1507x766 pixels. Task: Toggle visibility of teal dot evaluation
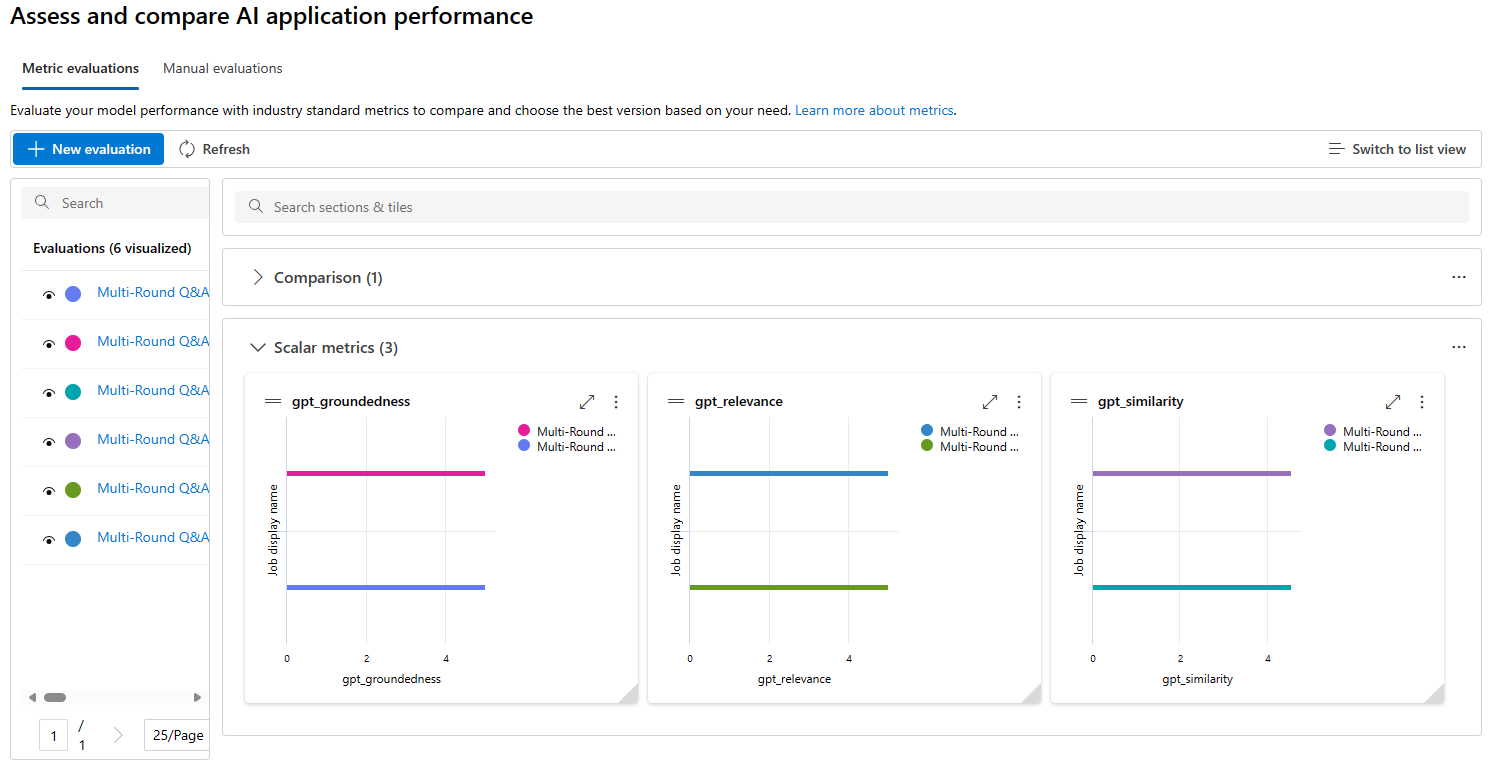click(48, 392)
